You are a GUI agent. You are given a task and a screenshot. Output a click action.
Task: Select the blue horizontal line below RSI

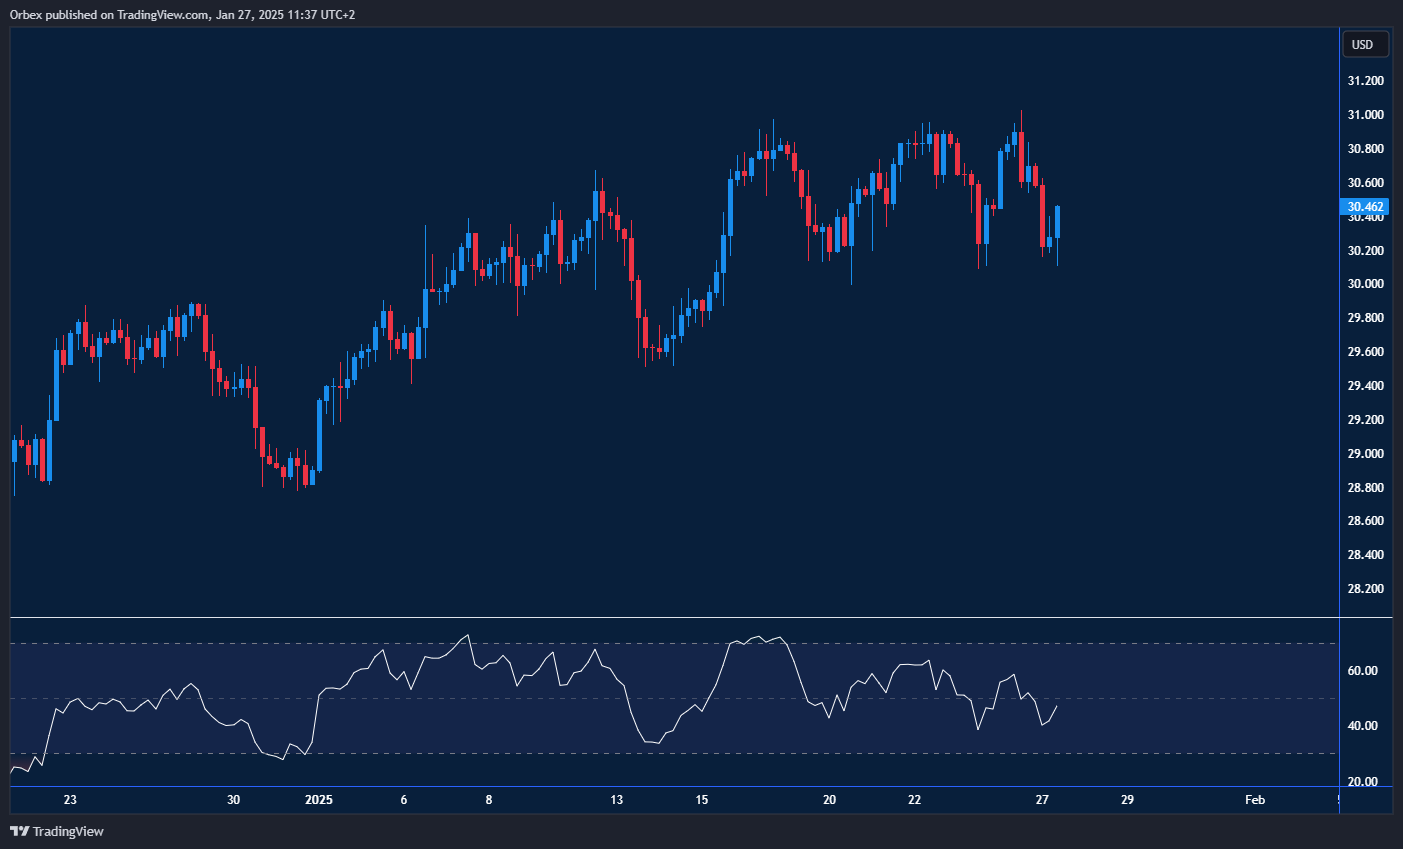pyautogui.click(x=700, y=787)
